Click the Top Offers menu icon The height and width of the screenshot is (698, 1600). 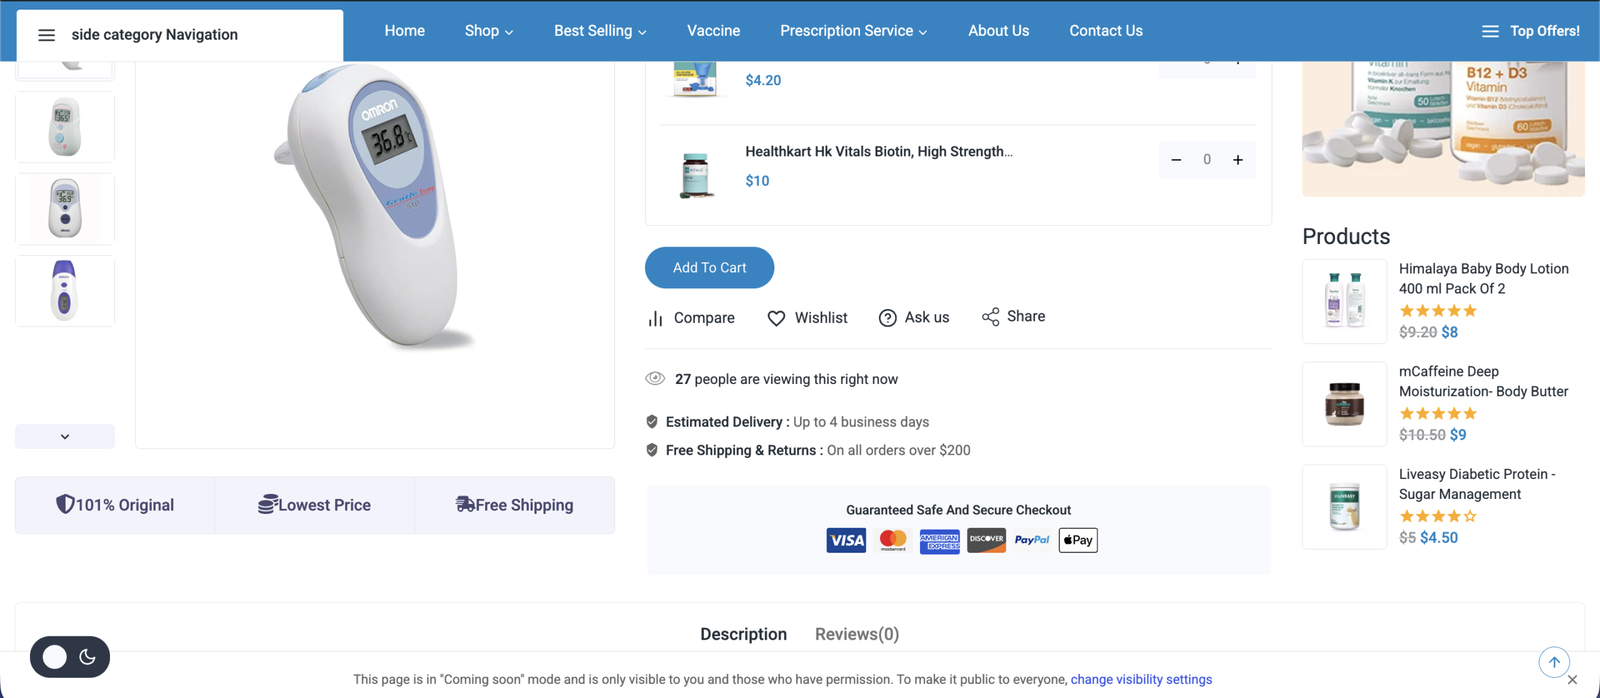point(1490,31)
